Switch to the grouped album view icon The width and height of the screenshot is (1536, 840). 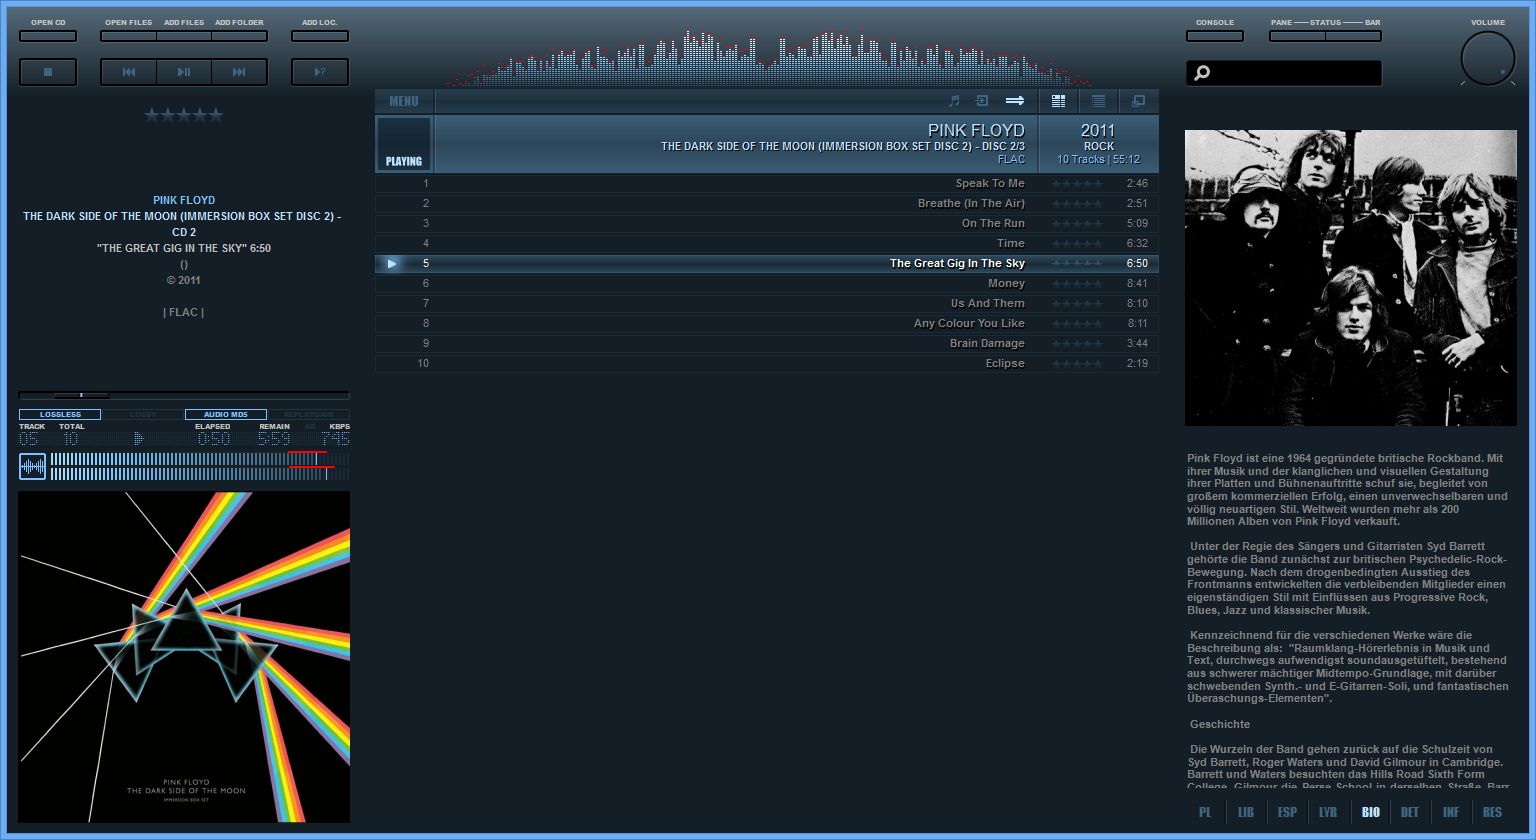[x=1058, y=101]
